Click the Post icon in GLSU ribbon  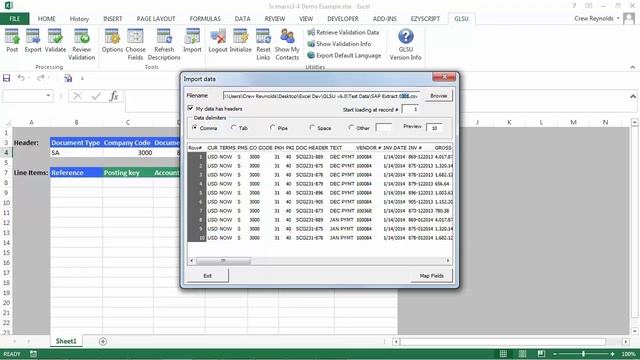point(12,40)
